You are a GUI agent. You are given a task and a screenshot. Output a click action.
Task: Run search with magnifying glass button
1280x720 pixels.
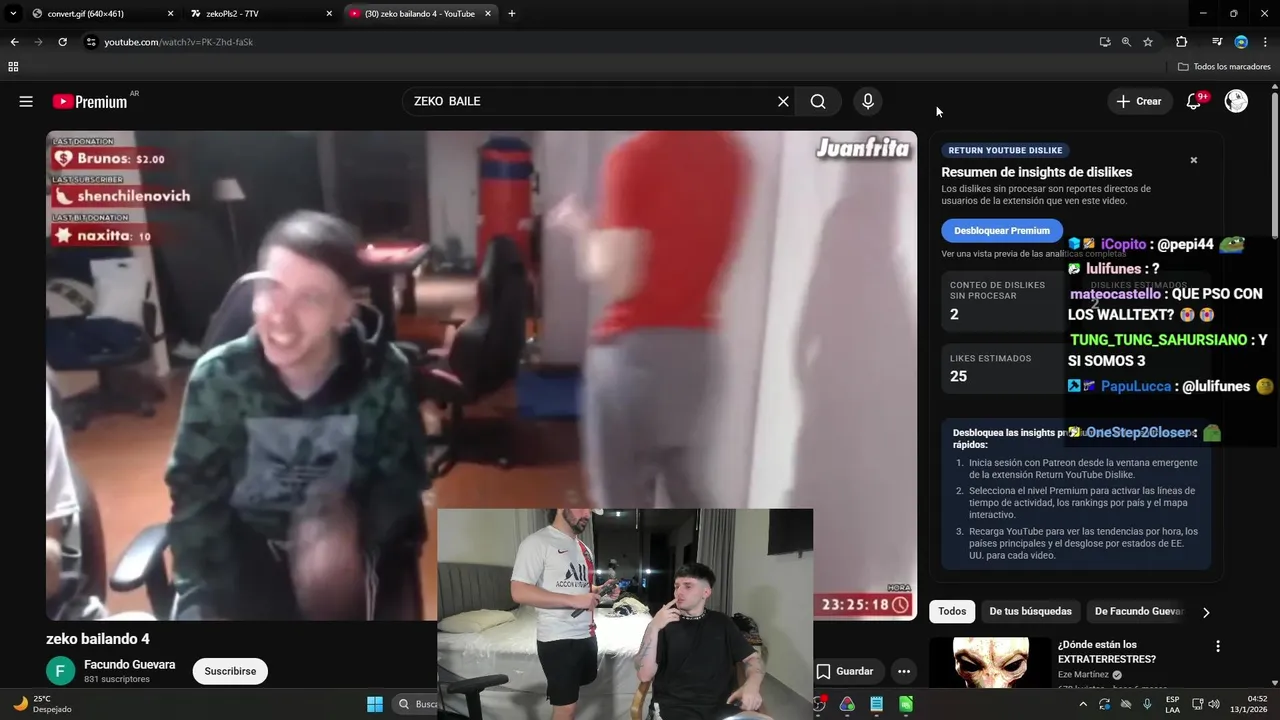coord(818,101)
